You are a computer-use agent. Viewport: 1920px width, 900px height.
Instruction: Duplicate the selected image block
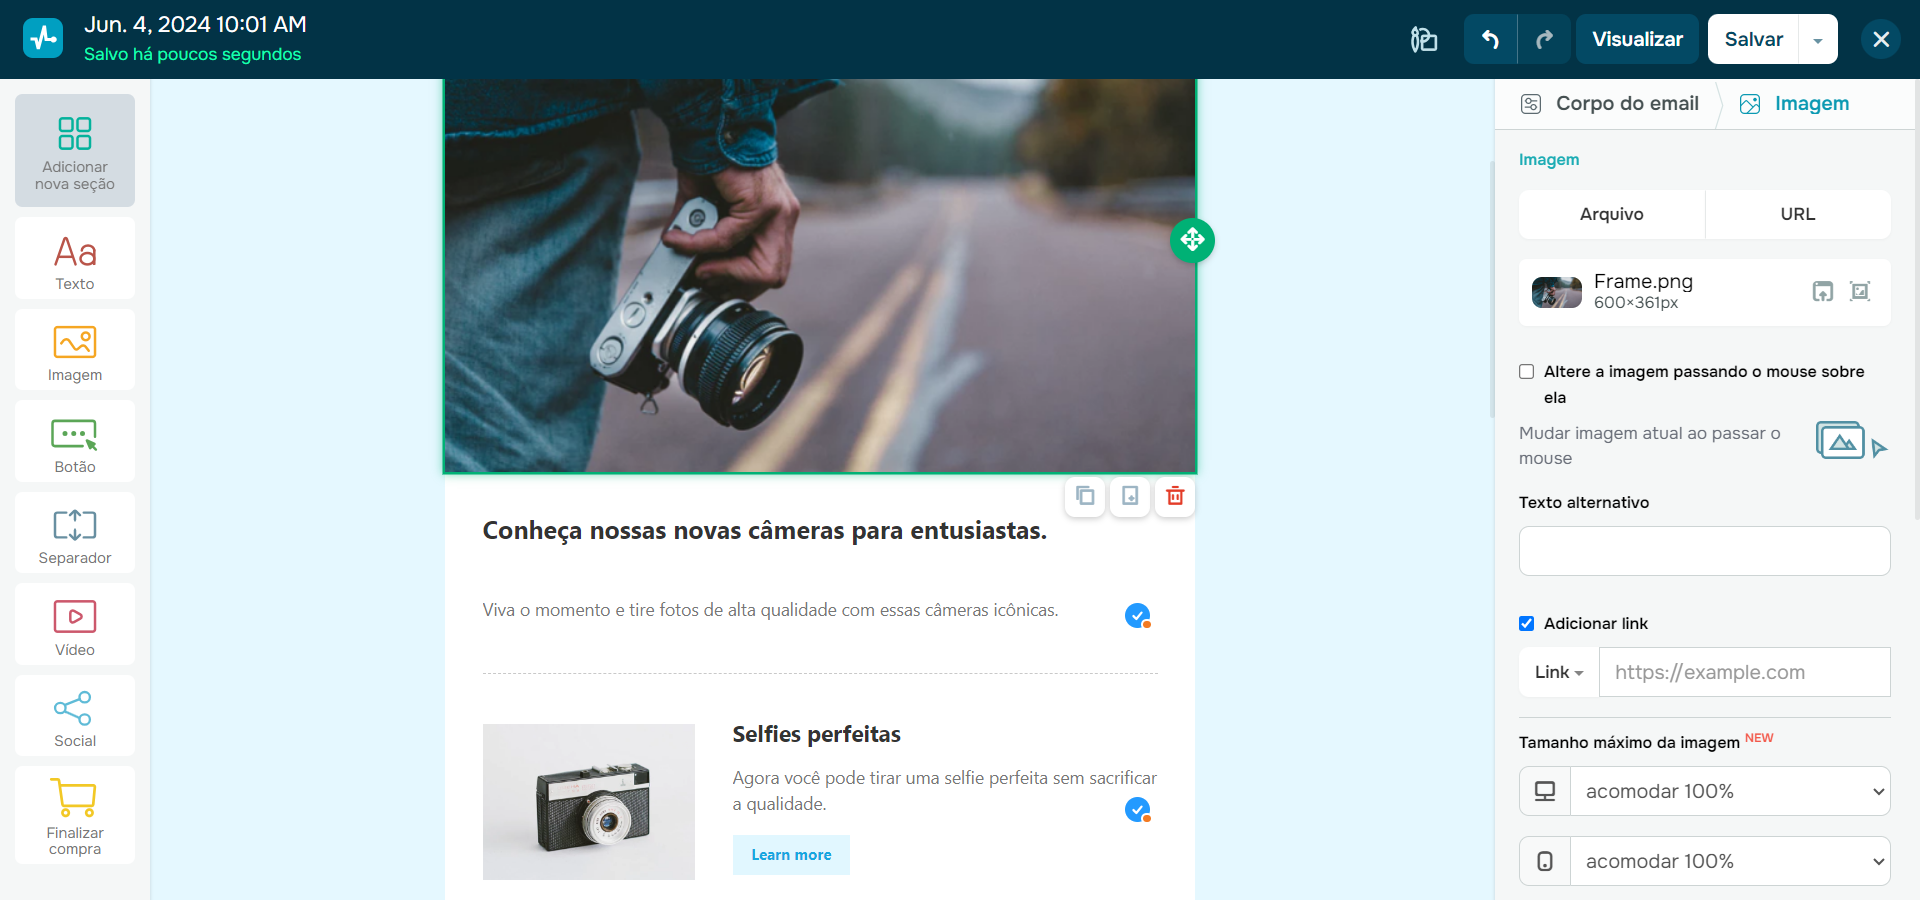[x=1085, y=496]
